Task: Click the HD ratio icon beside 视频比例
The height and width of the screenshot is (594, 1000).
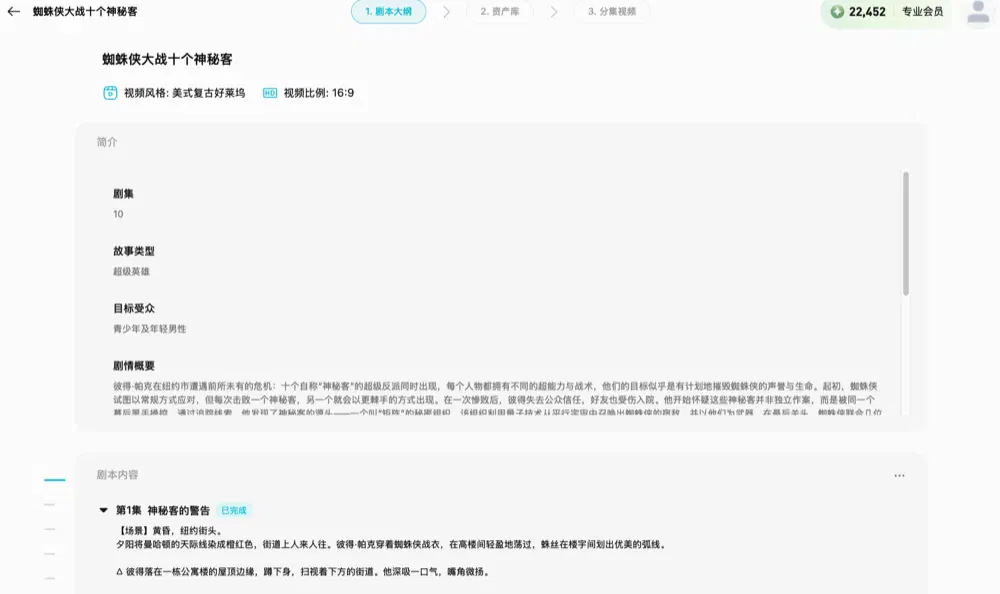Action: (x=270, y=93)
